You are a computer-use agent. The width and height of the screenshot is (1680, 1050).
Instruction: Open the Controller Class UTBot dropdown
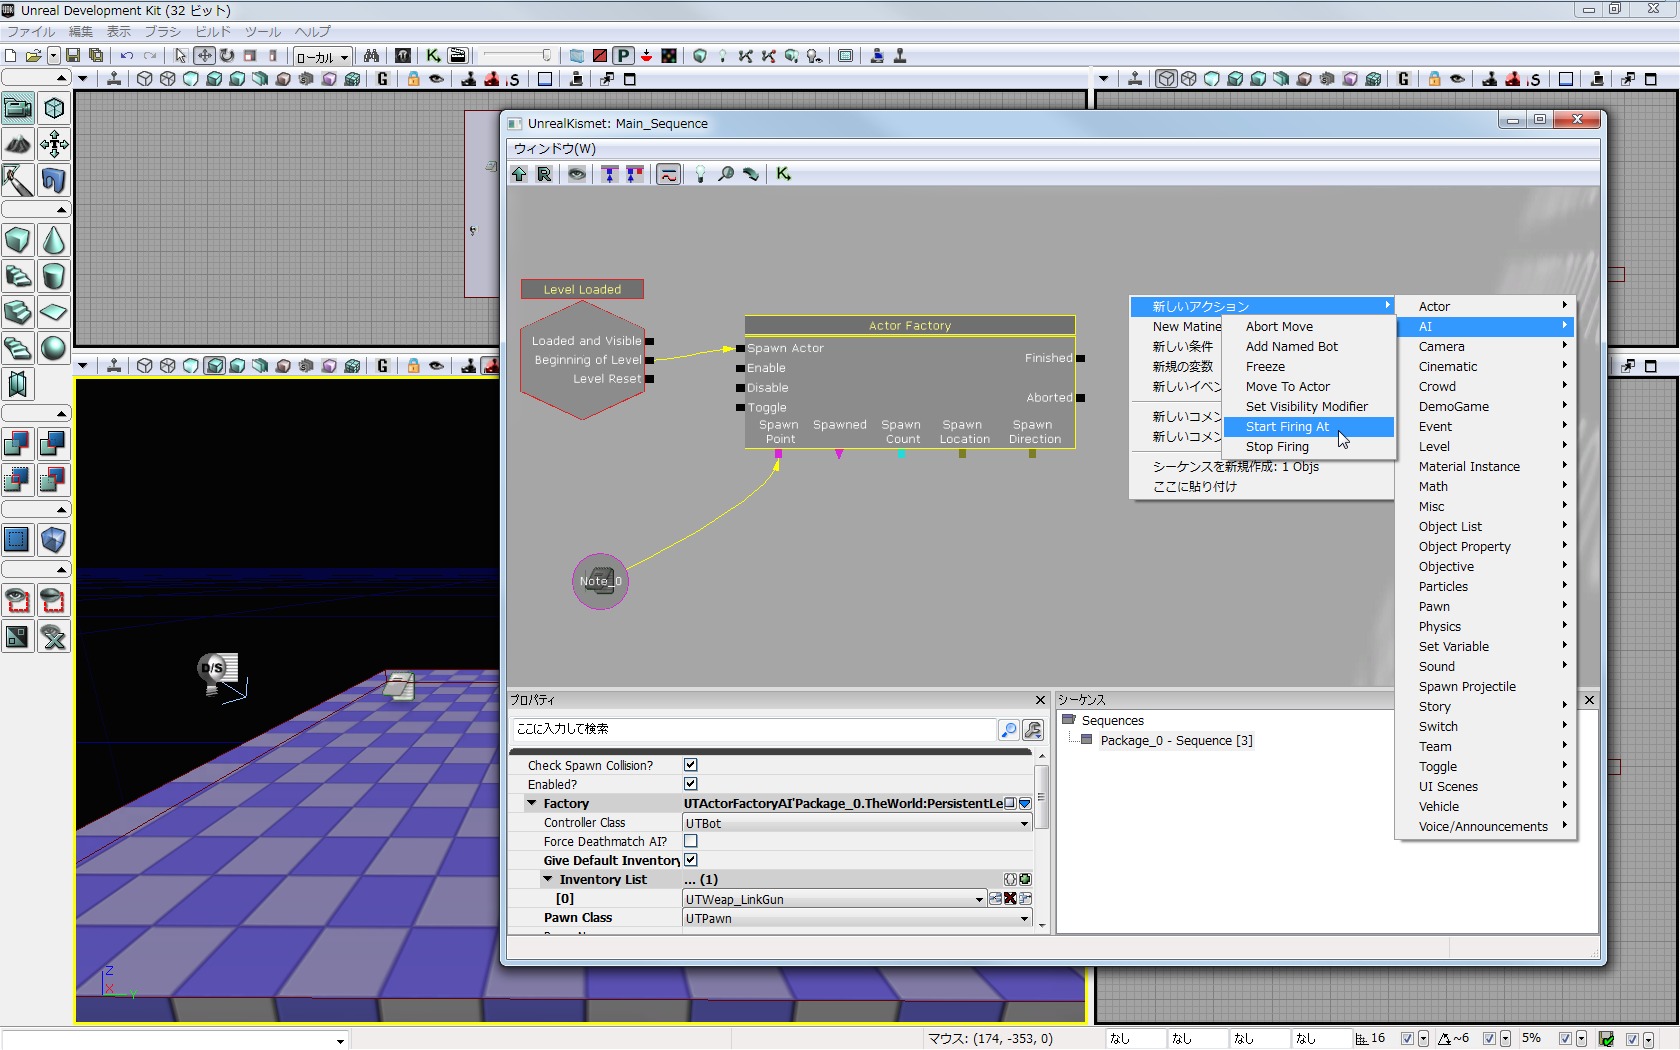coord(1024,823)
